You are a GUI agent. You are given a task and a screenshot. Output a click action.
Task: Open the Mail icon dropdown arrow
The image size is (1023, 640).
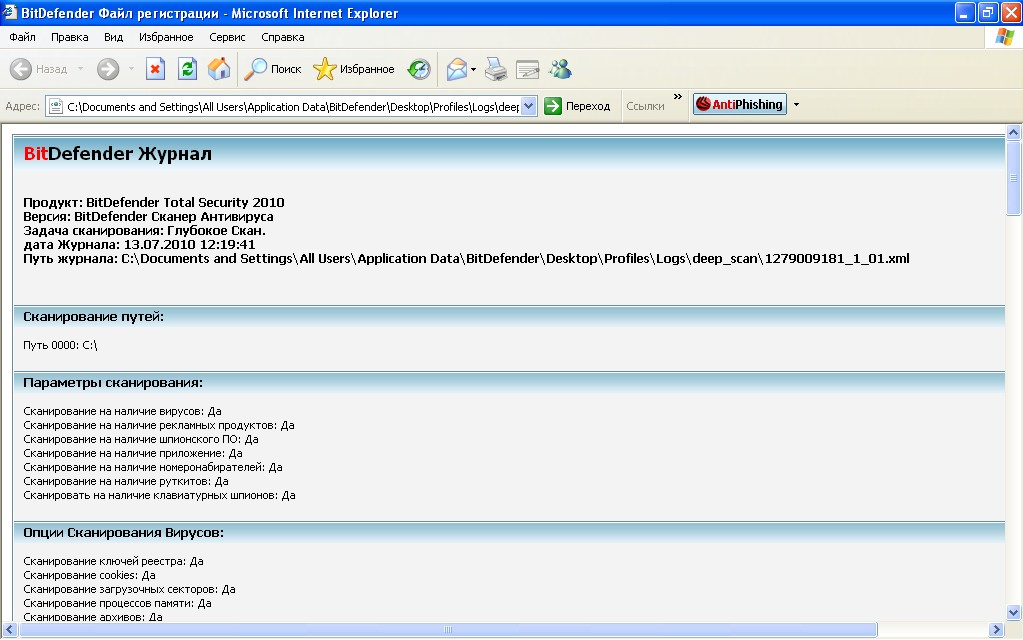click(x=473, y=69)
